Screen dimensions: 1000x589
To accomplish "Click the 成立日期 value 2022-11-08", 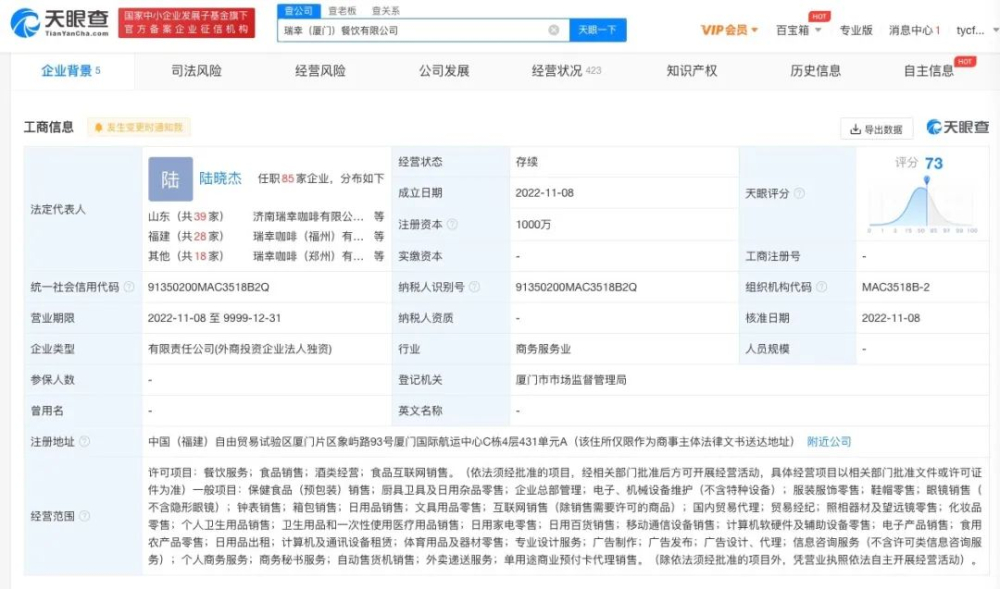I will pyautogui.click(x=545, y=193).
